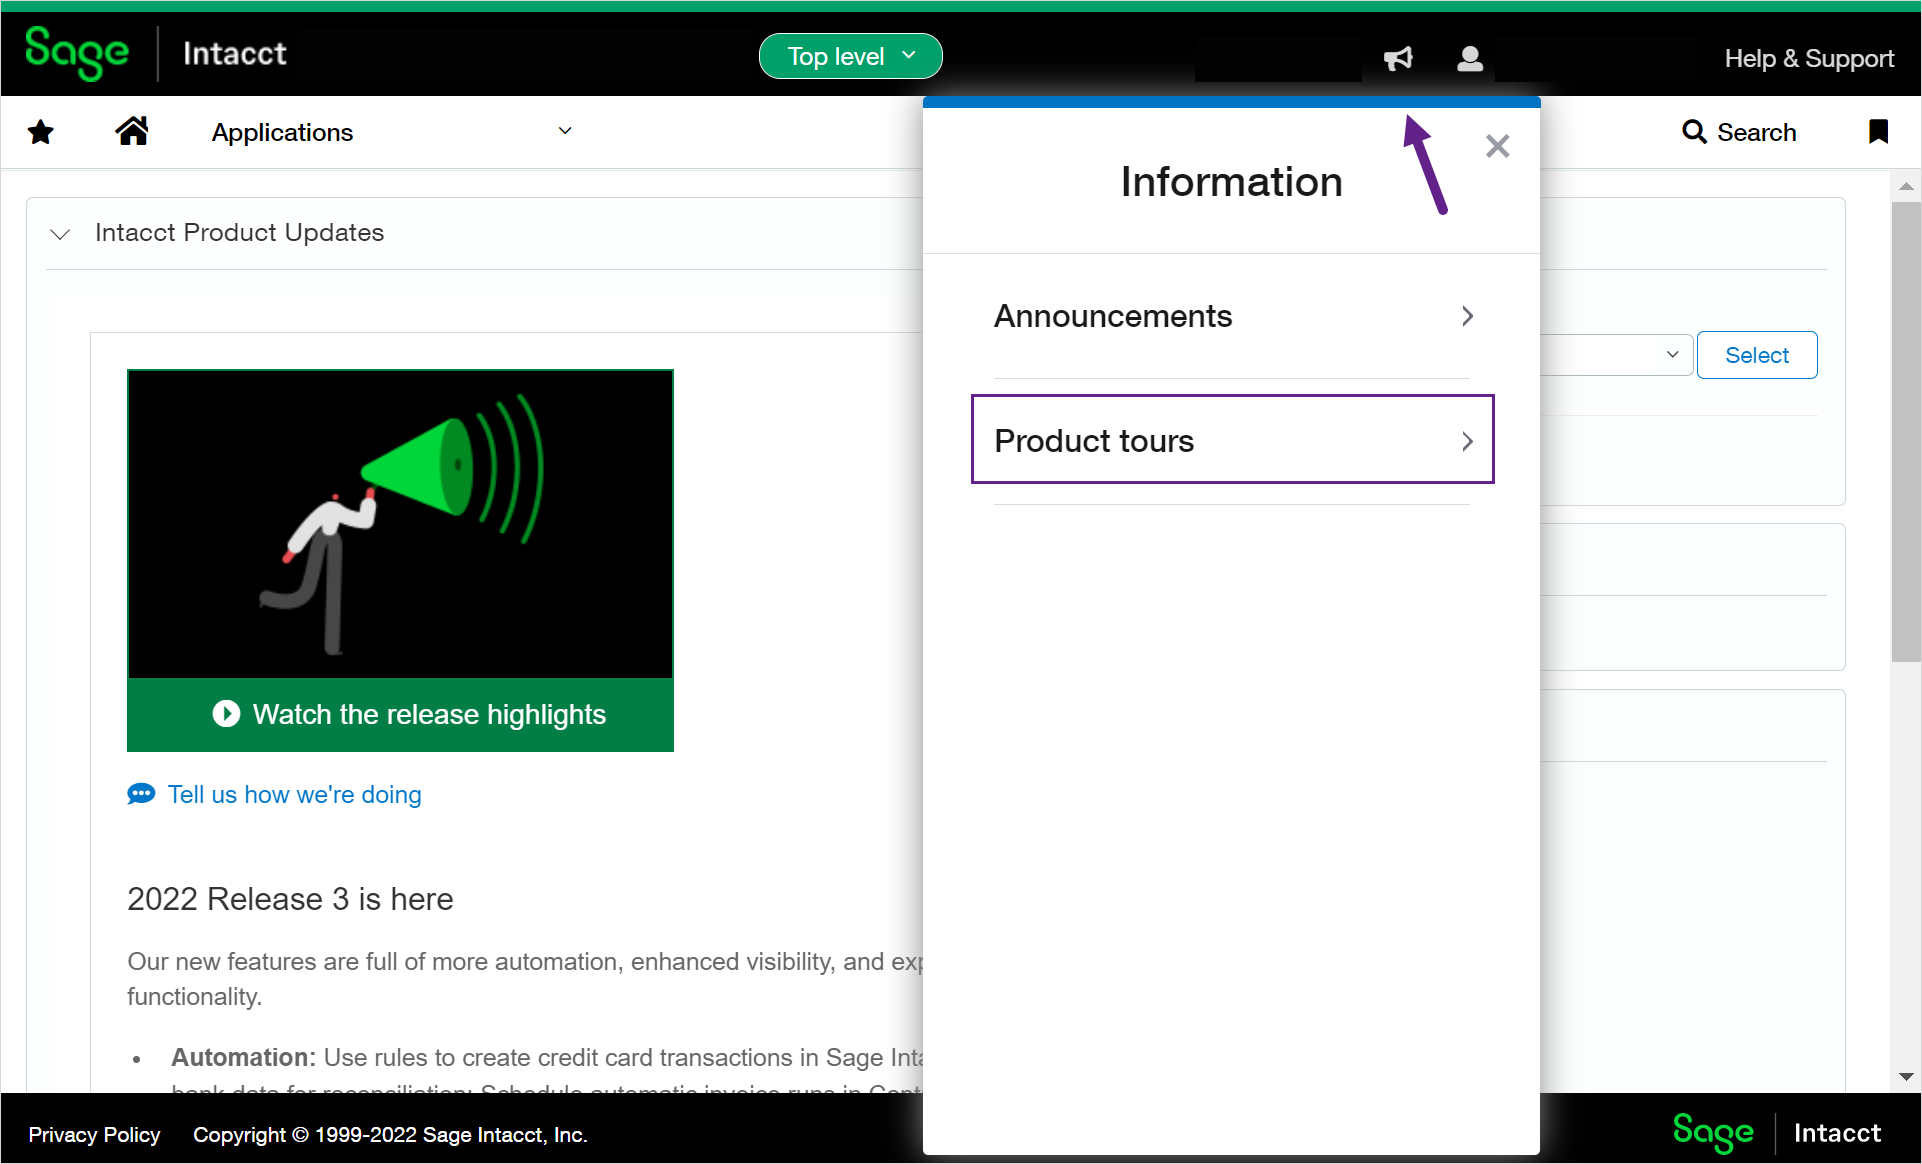The height and width of the screenshot is (1164, 1922).
Task: Click Tell us how we're doing
Action: click(294, 795)
